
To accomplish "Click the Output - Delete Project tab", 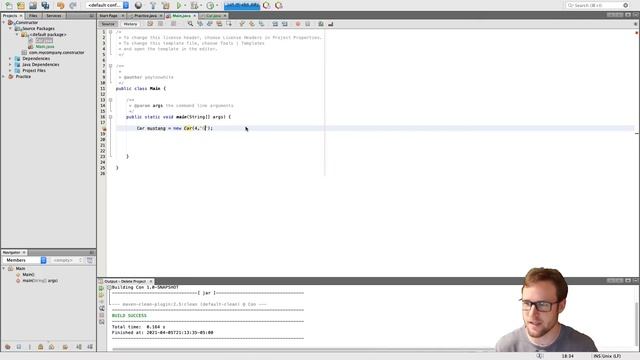I will (x=126, y=281).
